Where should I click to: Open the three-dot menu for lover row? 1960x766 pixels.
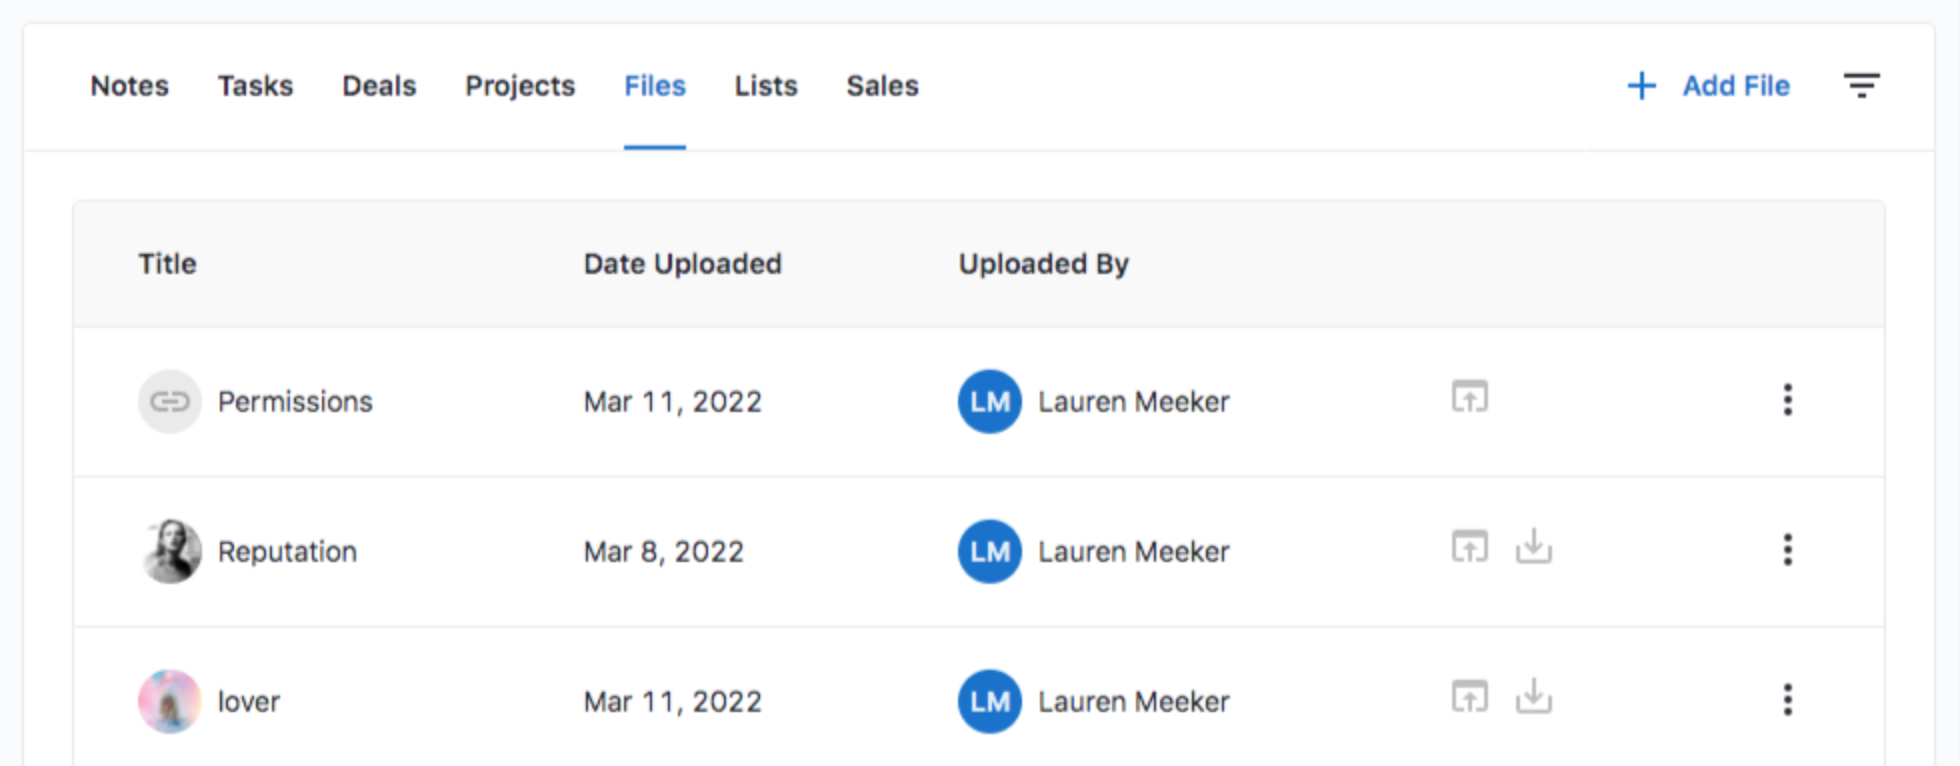point(1787,700)
